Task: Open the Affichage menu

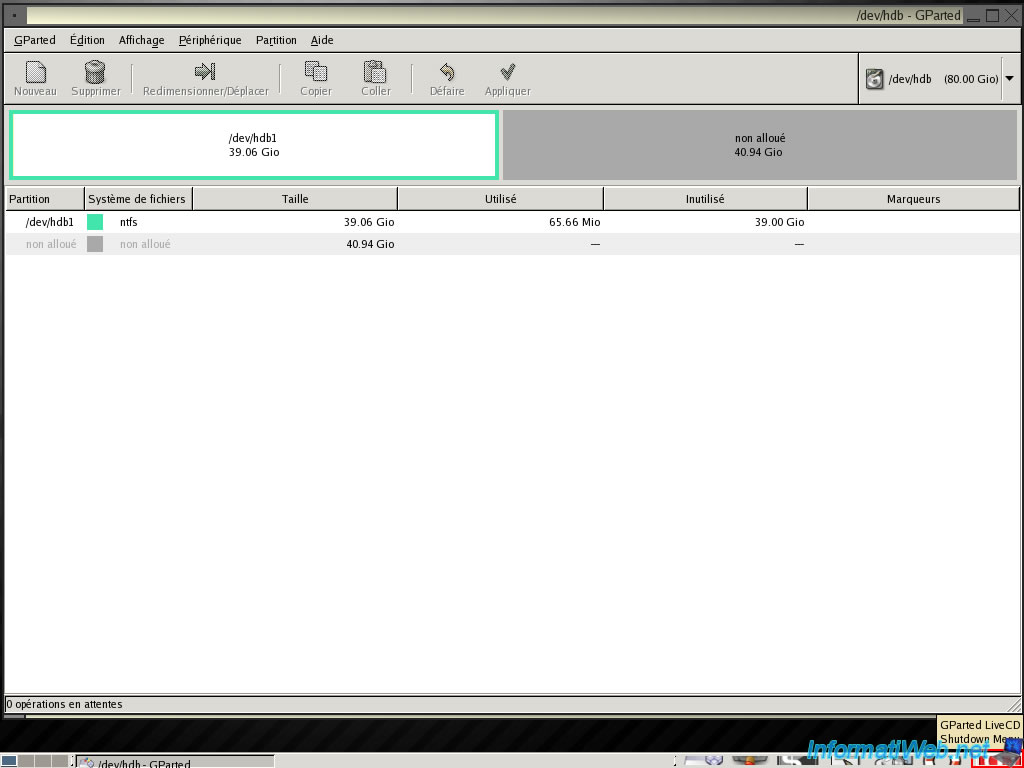Action: [141, 40]
